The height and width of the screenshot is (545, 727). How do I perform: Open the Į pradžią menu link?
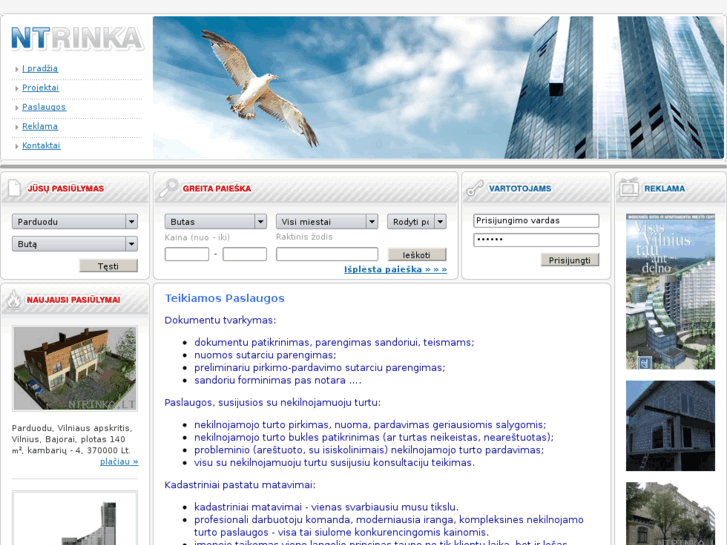(40, 68)
